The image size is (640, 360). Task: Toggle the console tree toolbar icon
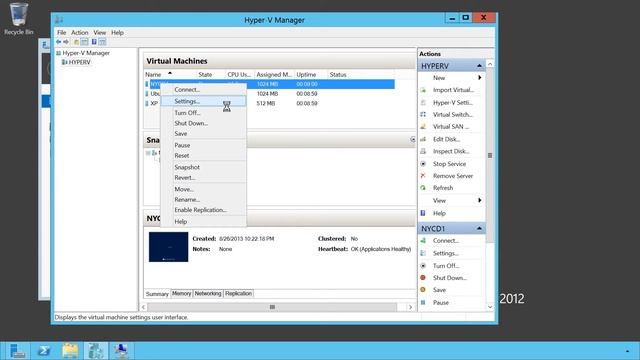[84, 42]
